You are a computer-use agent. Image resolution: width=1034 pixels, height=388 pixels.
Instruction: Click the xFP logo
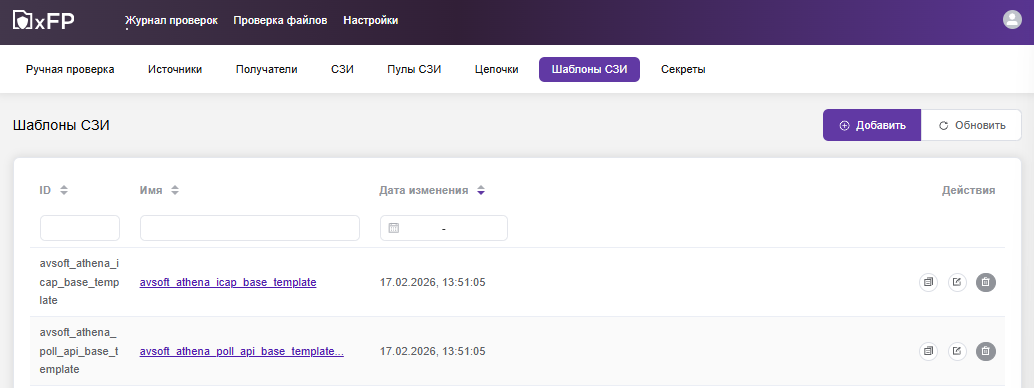(x=44, y=20)
